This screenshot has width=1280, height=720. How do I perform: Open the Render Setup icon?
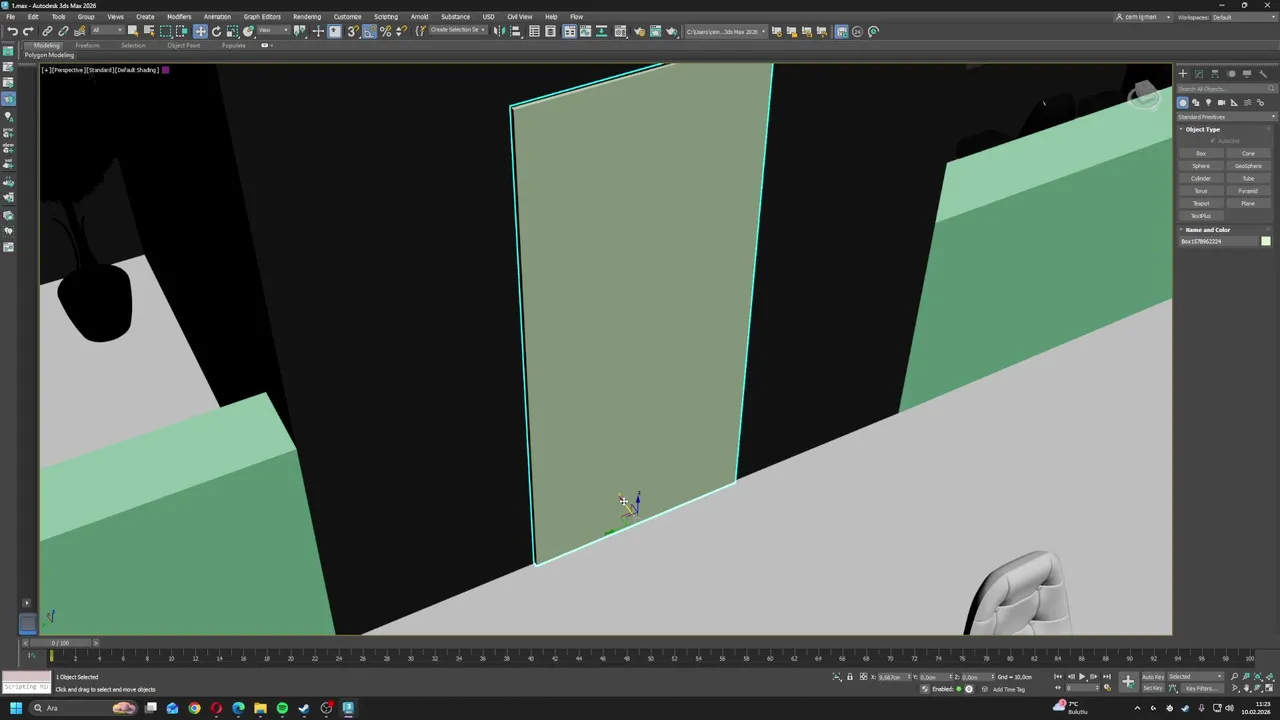coord(639,31)
